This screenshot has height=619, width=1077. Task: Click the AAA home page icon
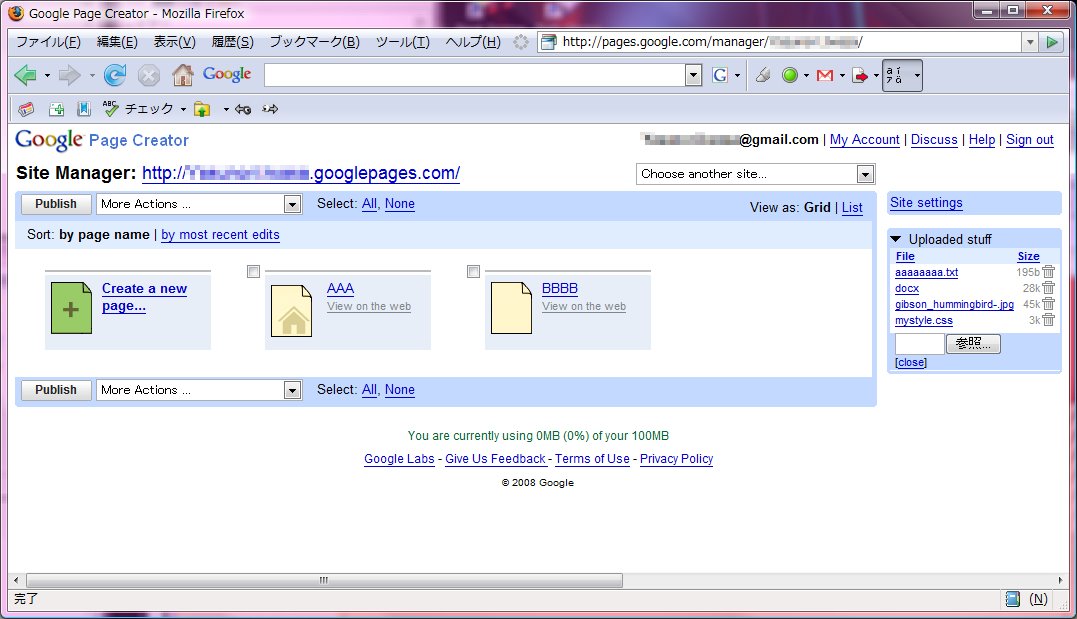(x=291, y=311)
